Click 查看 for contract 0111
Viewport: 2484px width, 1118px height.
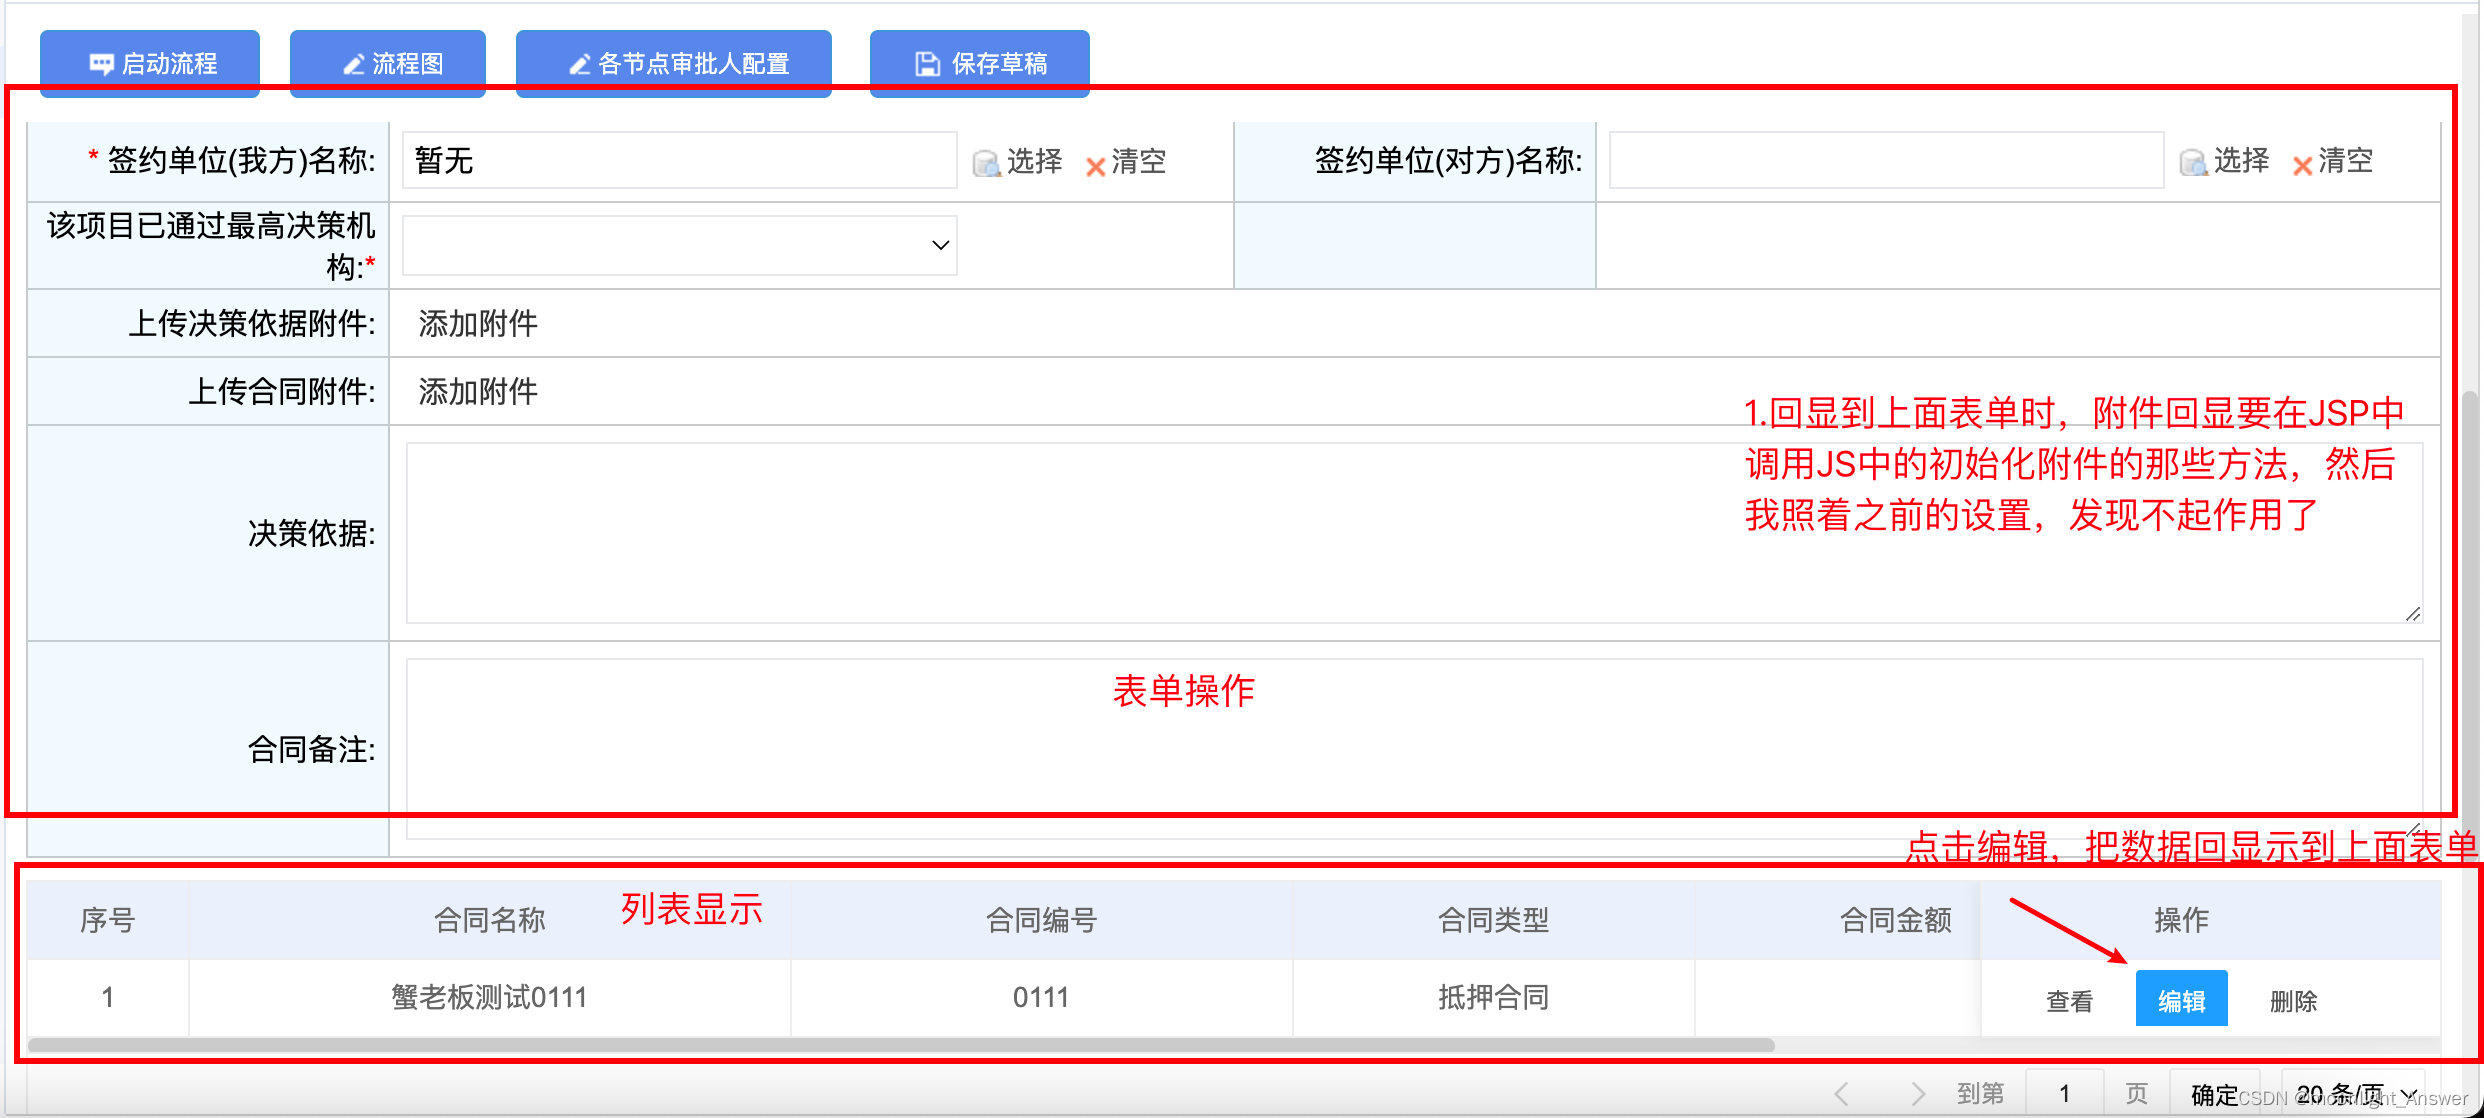[x=2069, y=1000]
